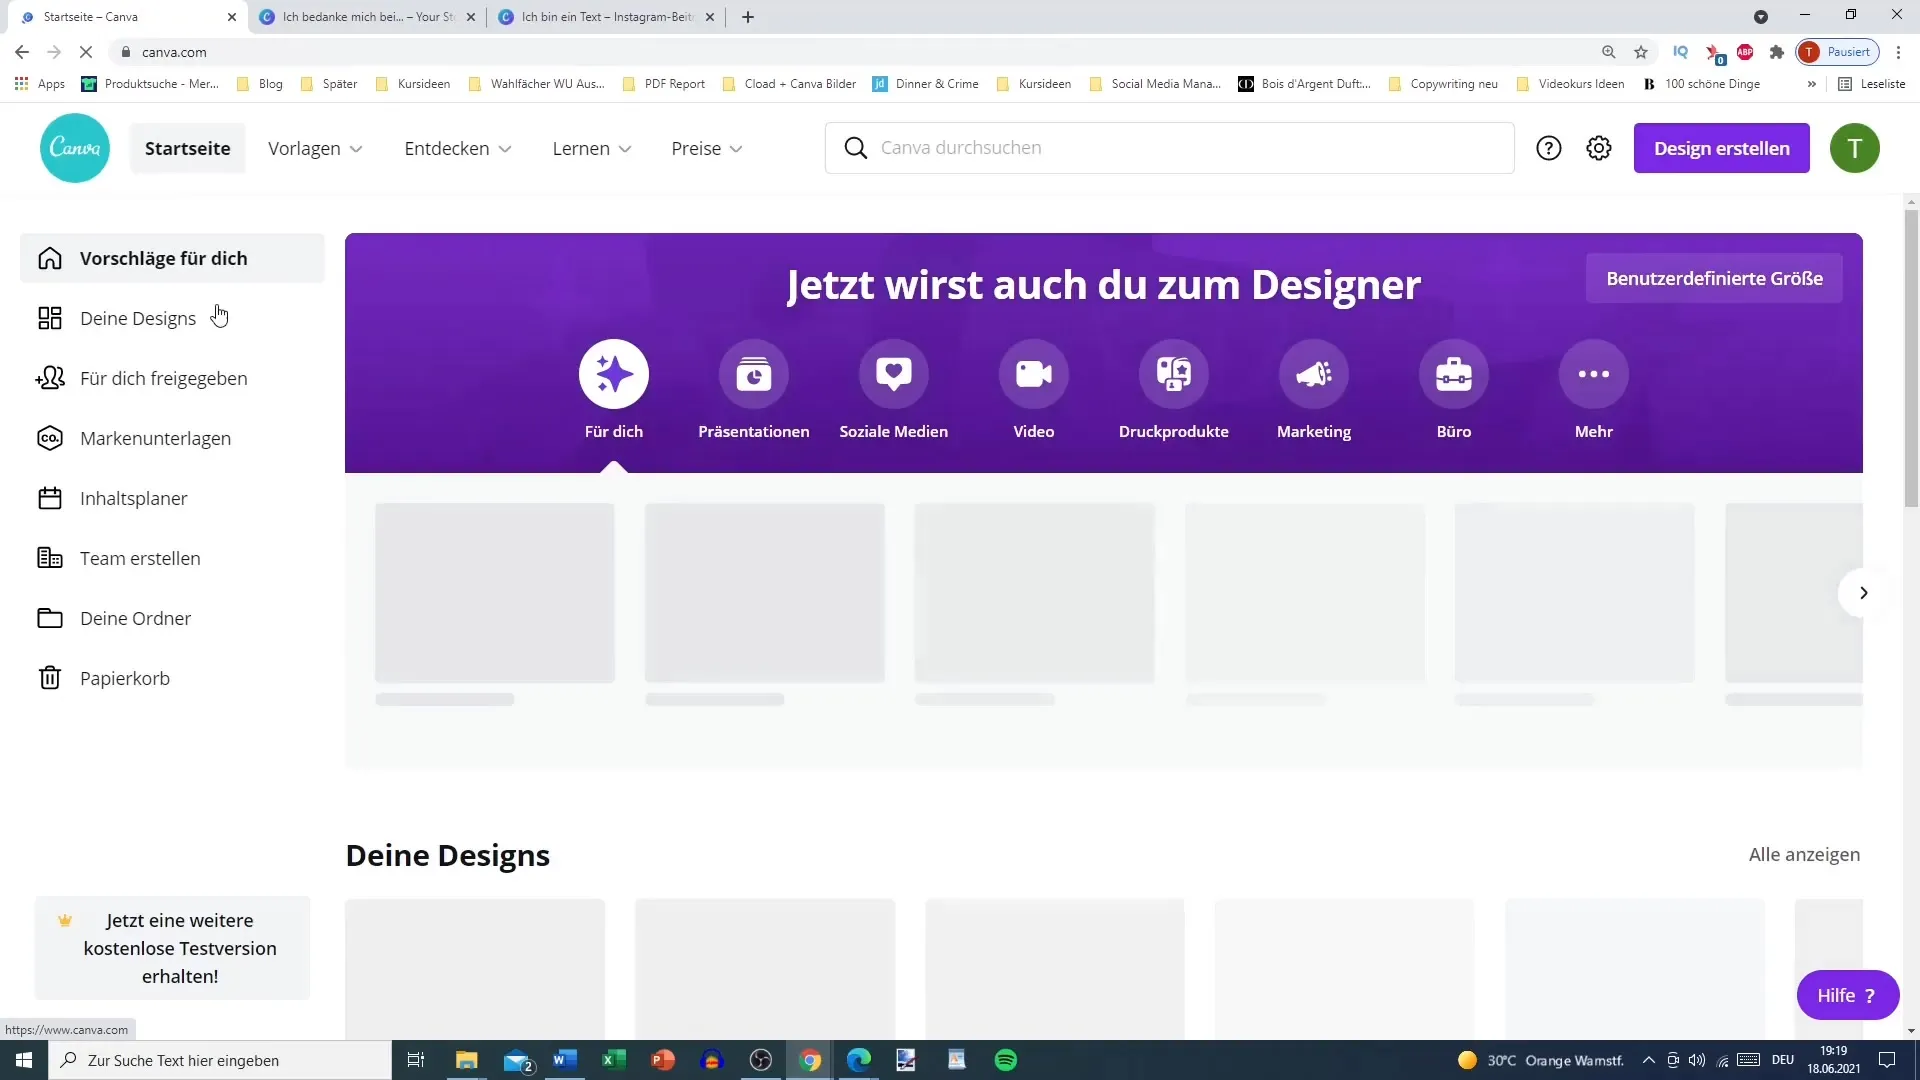Open 'Für dich freigegeben' in the sidebar
1920x1080 pixels.
[x=172, y=378]
